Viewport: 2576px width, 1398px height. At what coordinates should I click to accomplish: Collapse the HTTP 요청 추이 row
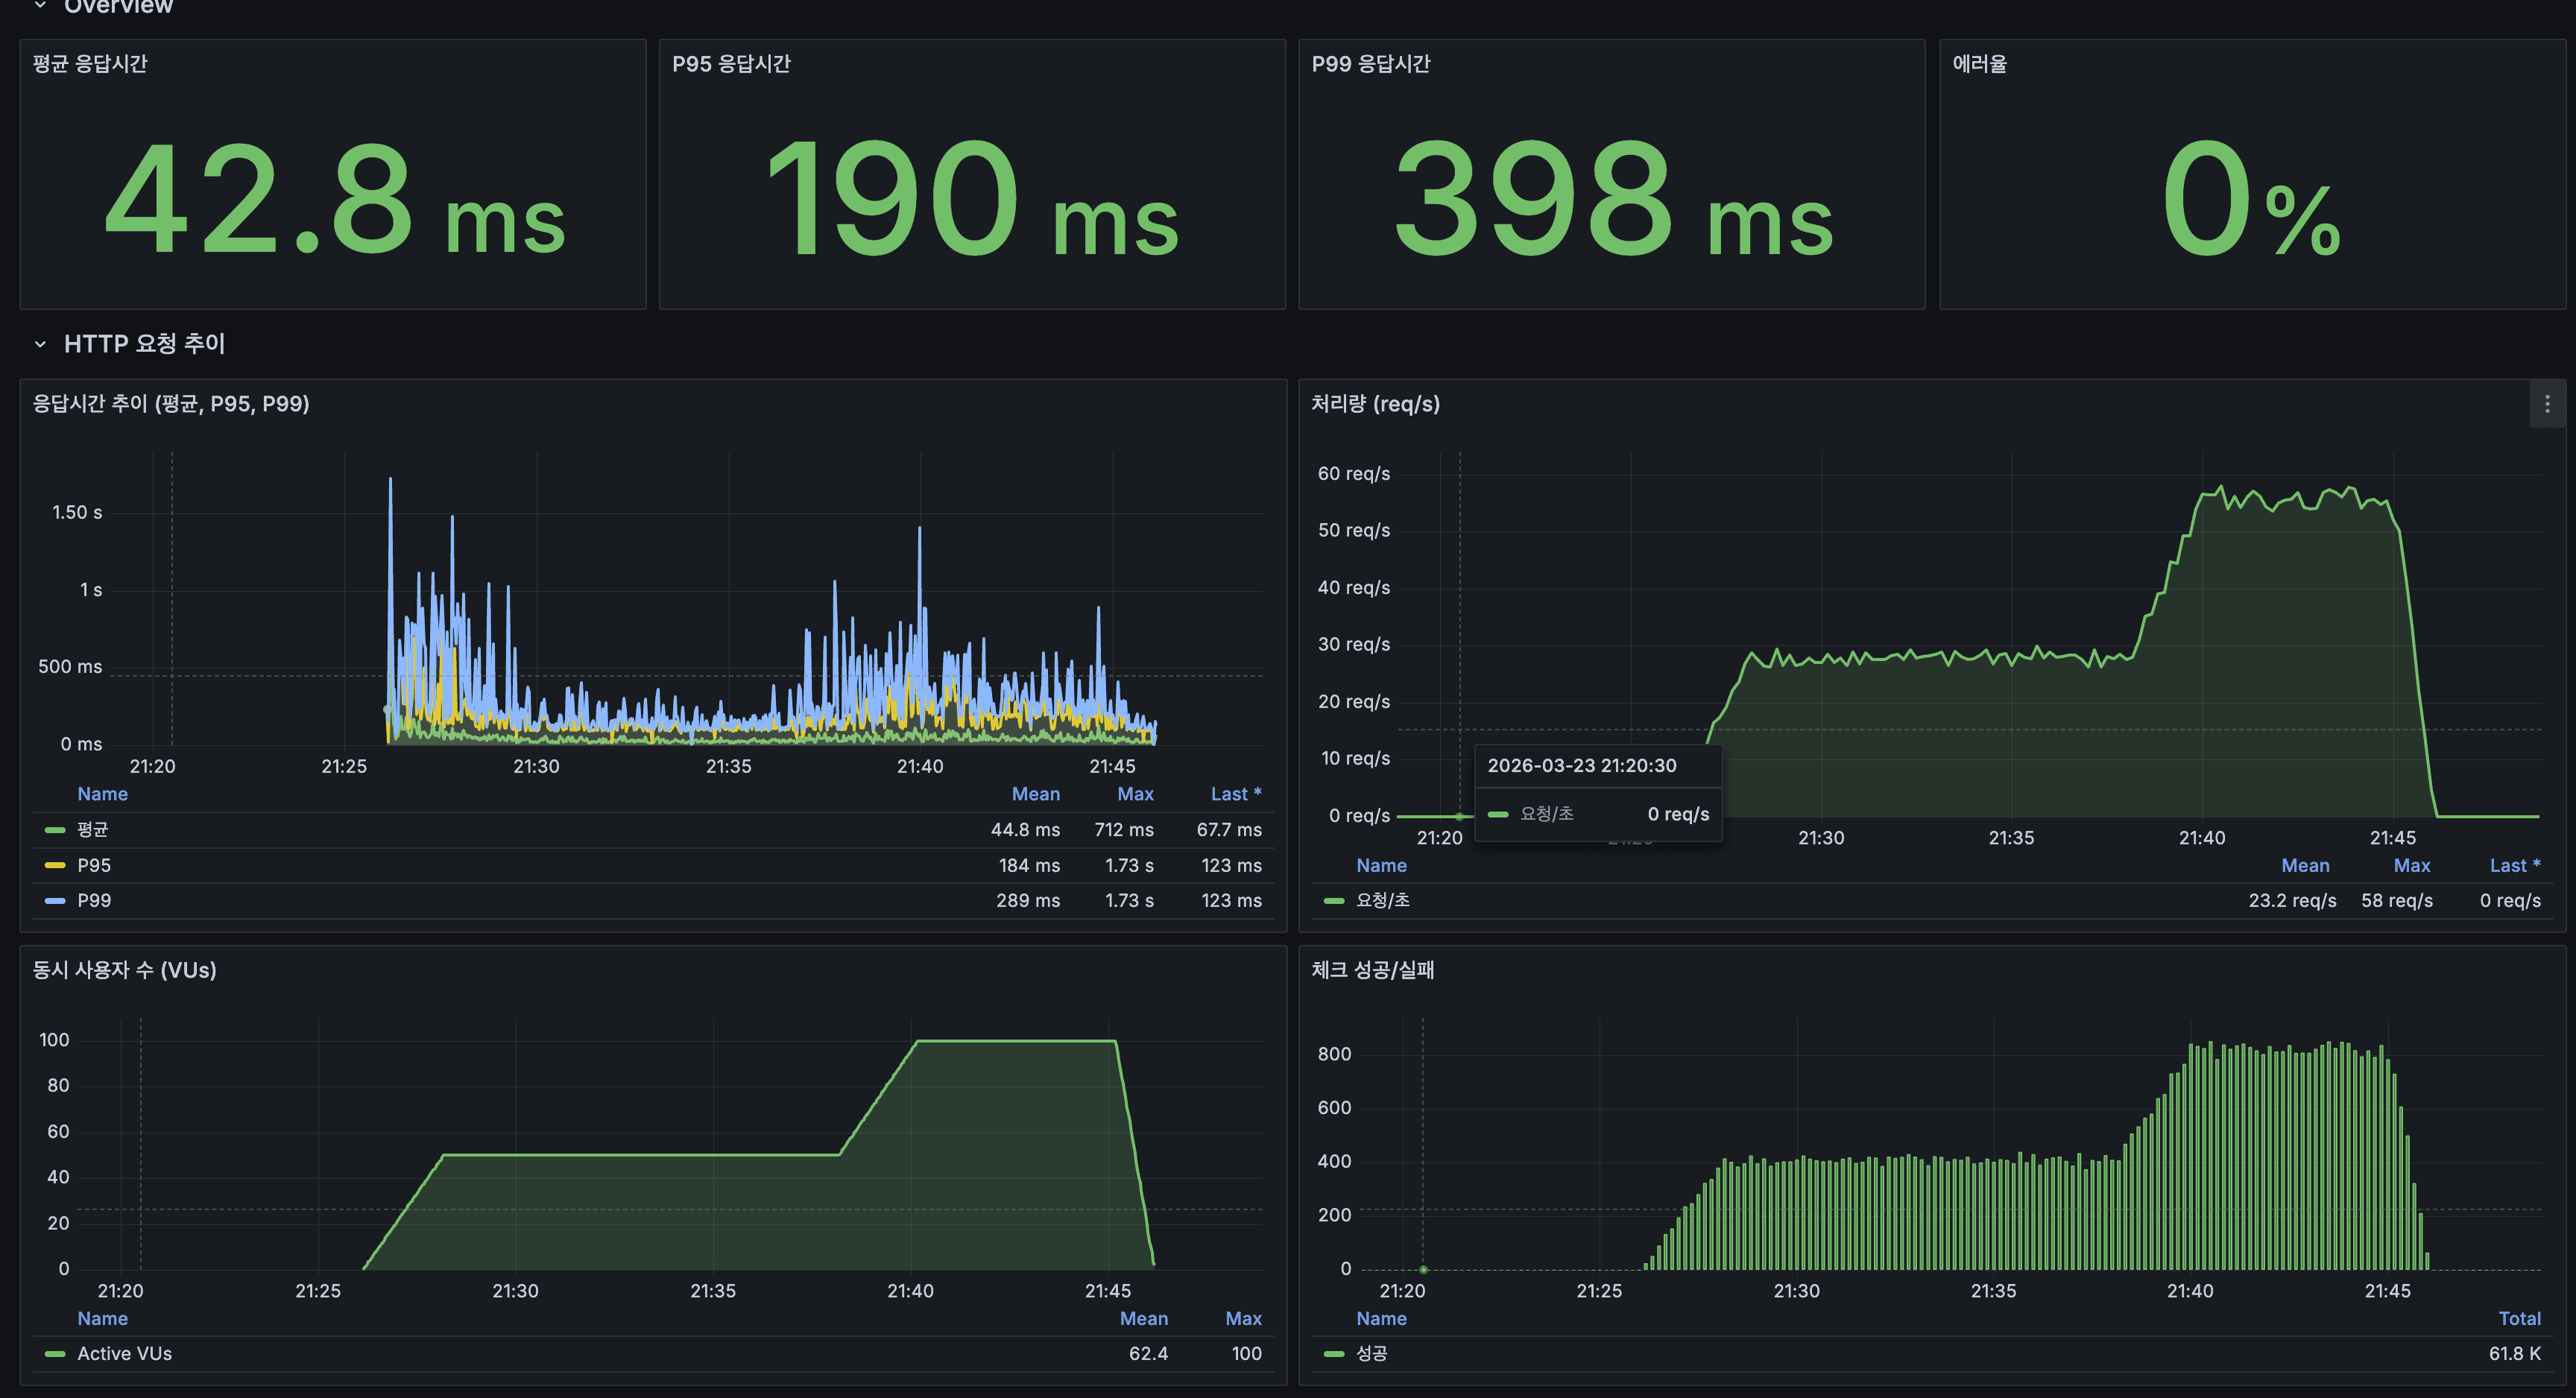[x=40, y=344]
